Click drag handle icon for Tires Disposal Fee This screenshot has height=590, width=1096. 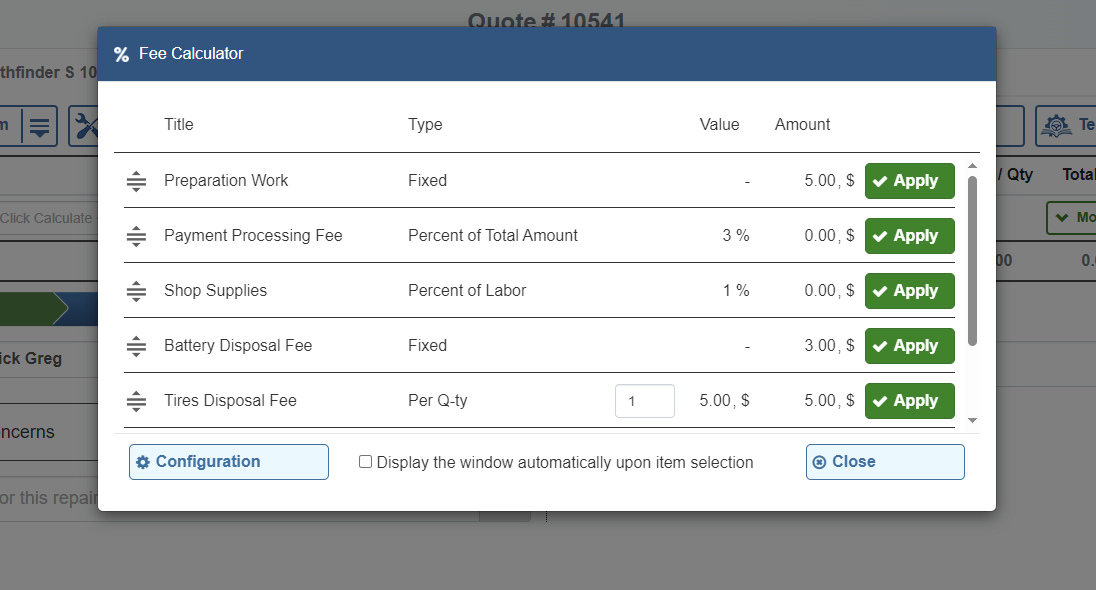coord(136,401)
